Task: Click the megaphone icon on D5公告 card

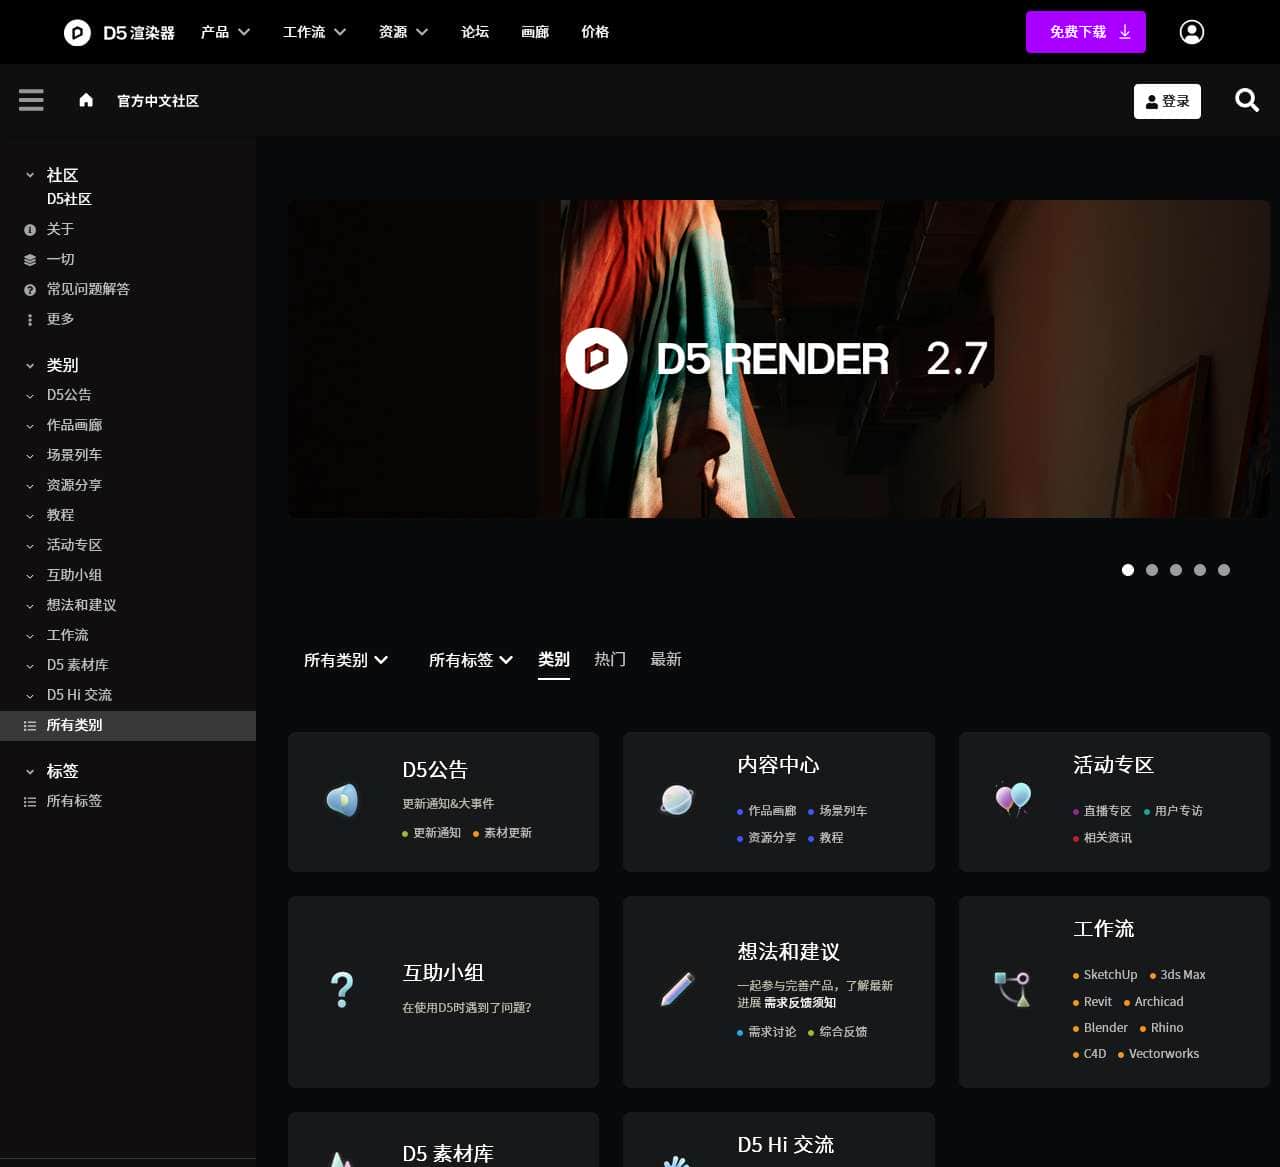Action: coord(344,800)
